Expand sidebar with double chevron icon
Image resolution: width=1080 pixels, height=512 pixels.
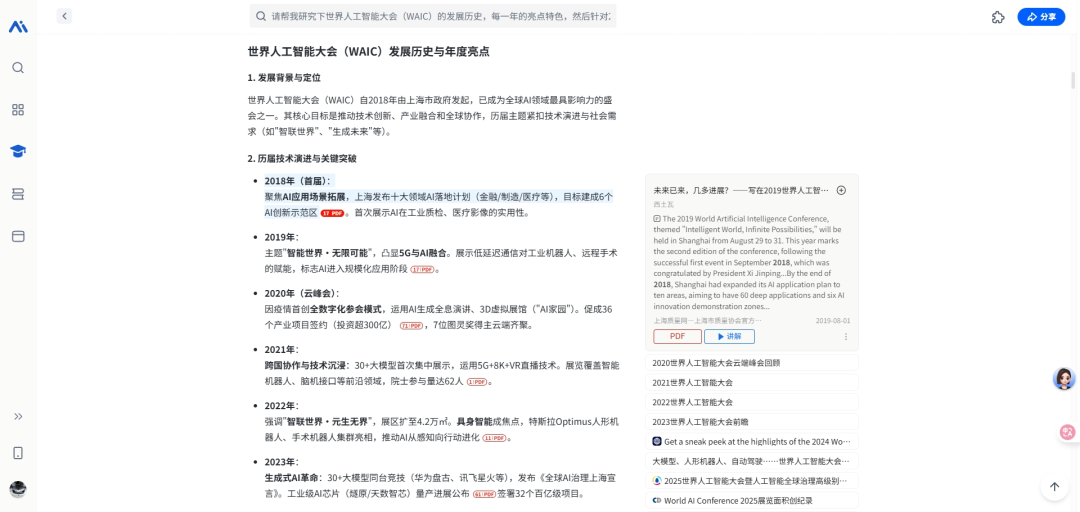point(18,416)
